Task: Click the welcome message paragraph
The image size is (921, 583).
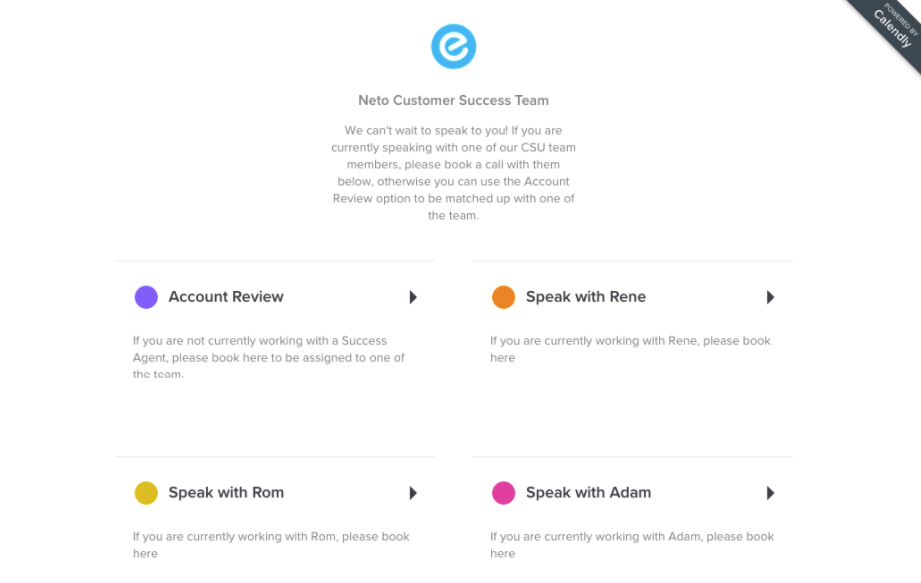Action: coord(453,173)
